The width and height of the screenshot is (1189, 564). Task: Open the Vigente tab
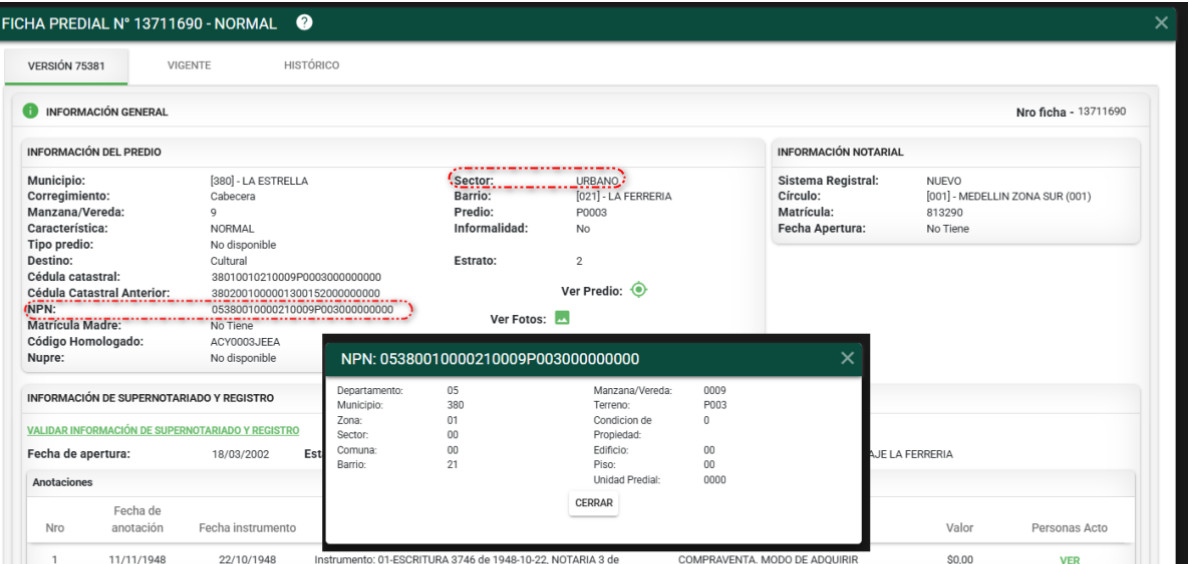188,66
